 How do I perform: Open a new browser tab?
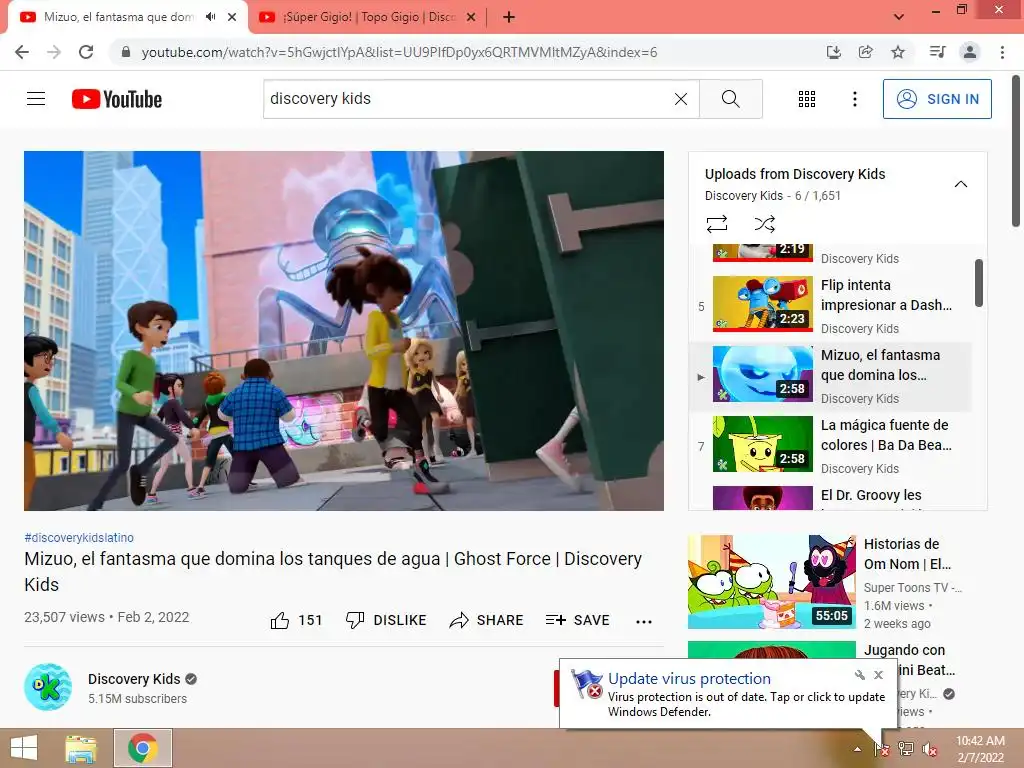pyautogui.click(x=509, y=17)
